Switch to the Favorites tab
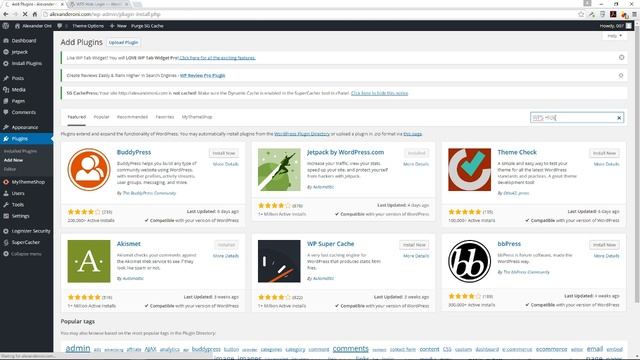 [x=165, y=117]
